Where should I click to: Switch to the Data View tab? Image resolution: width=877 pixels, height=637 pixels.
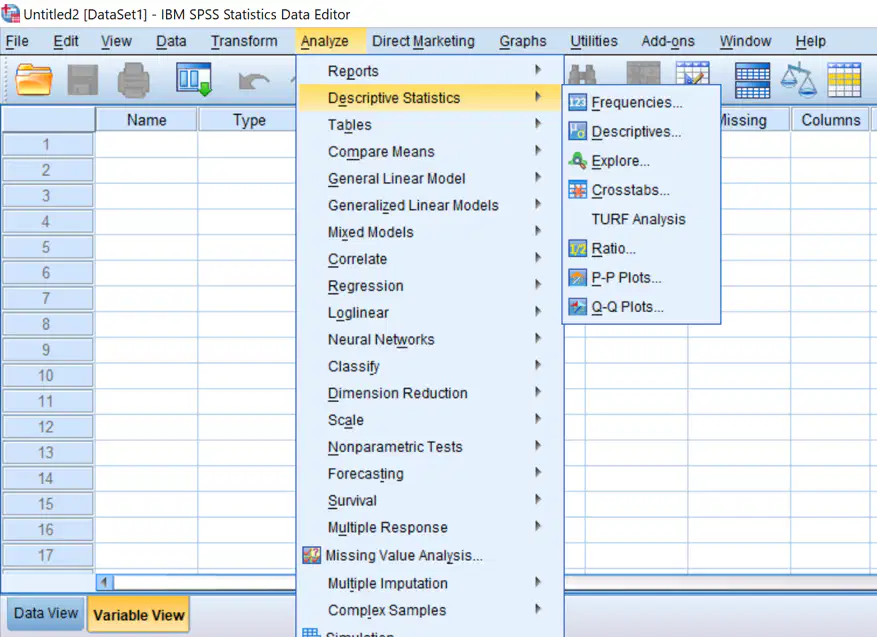[x=46, y=613]
